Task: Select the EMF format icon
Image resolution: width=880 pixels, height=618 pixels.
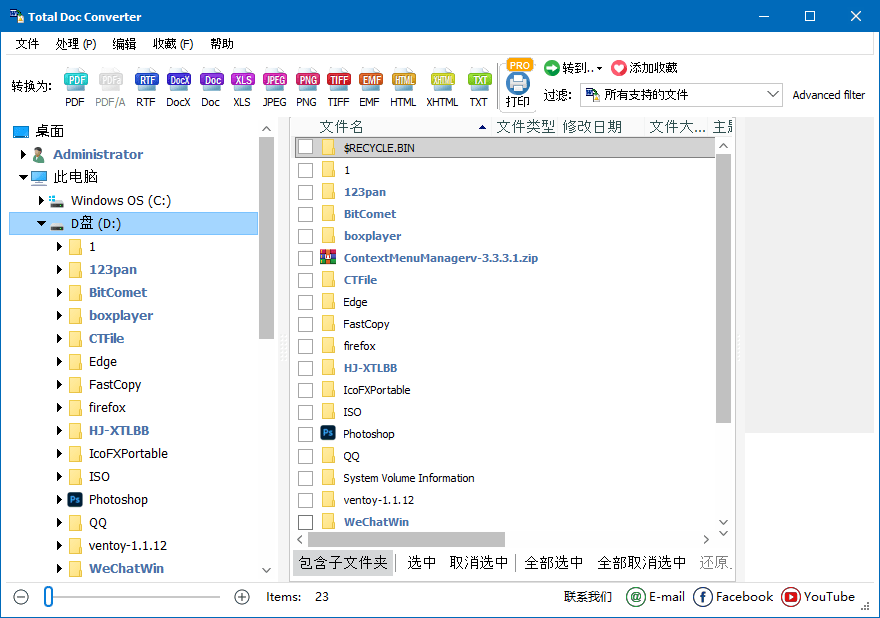Action: pyautogui.click(x=370, y=80)
